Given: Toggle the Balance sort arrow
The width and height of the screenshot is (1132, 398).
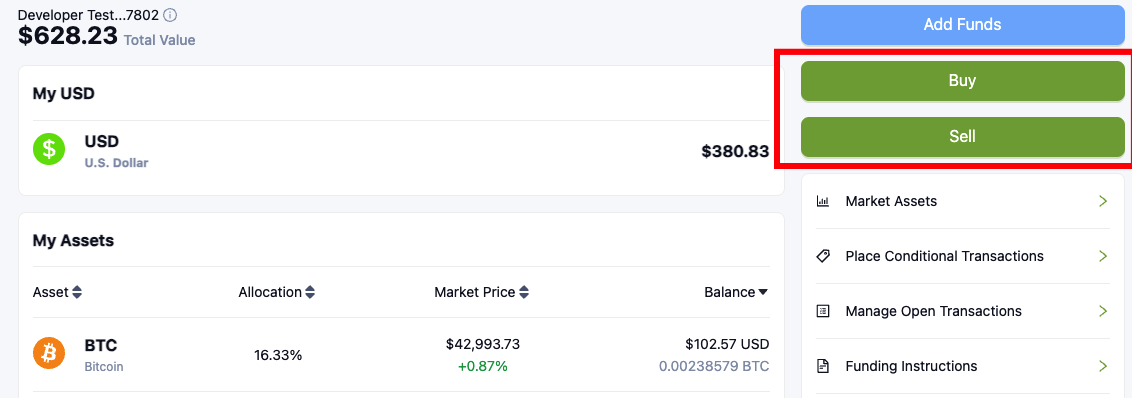Looking at the screenshot, I should click(762, 293).
